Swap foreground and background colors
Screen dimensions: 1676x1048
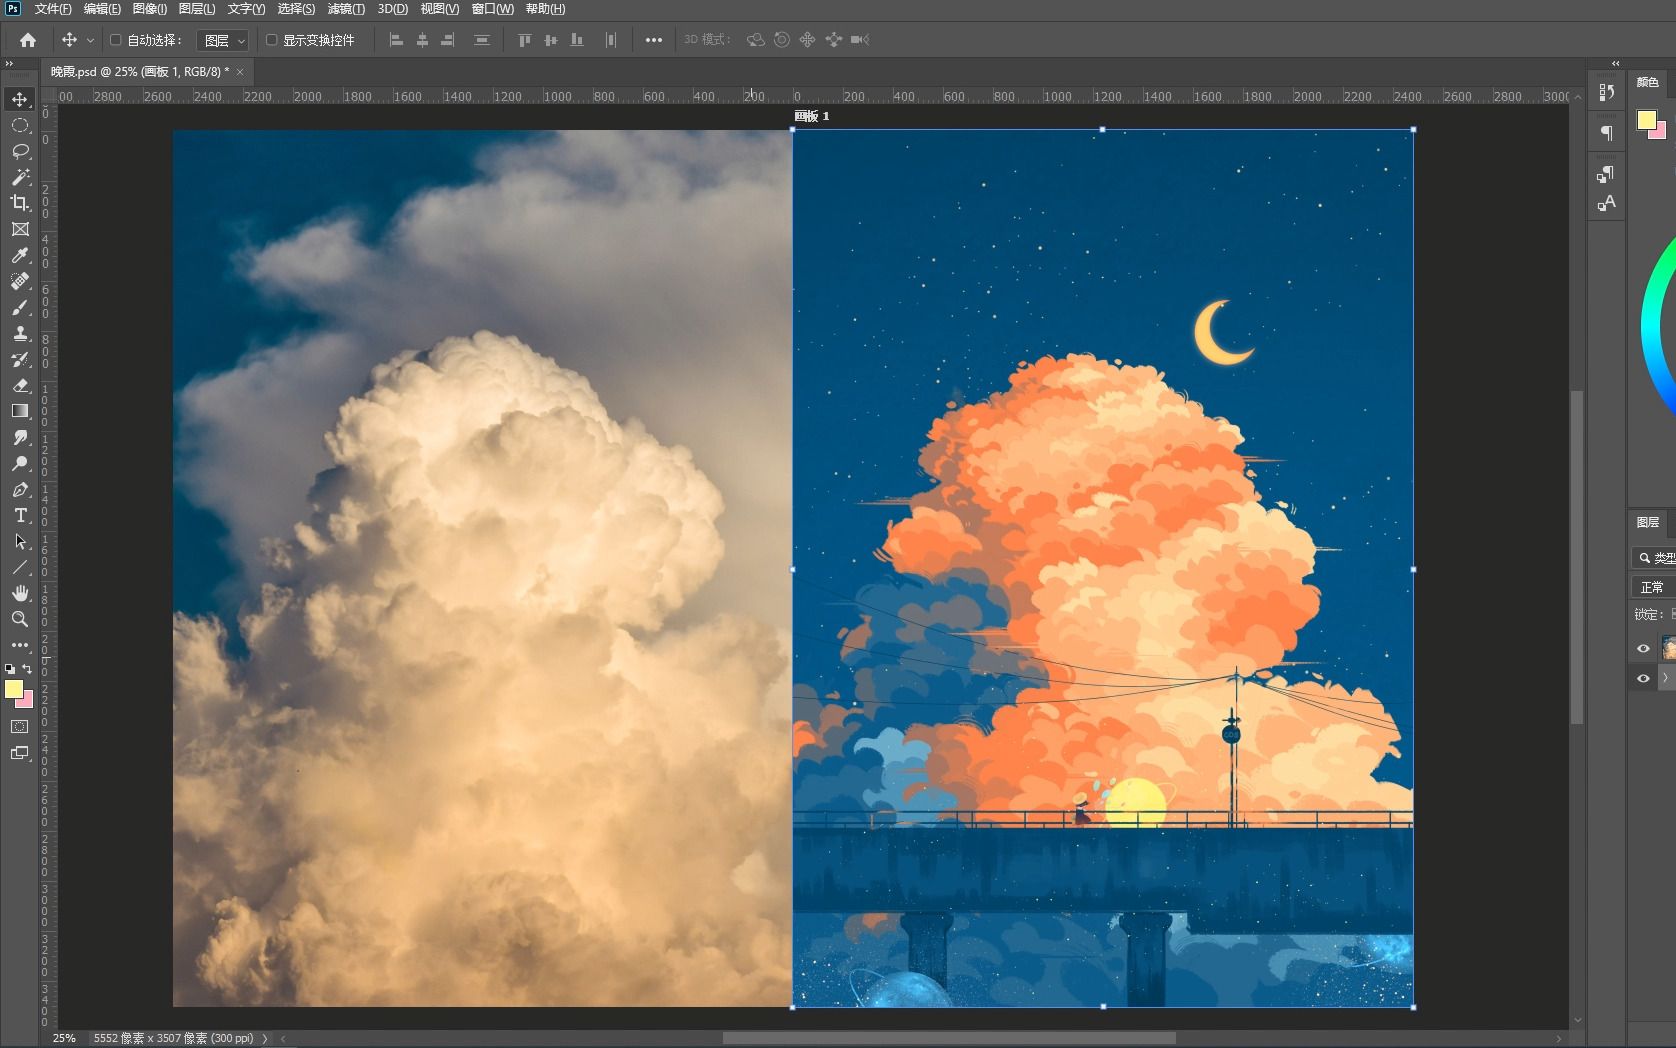(x=27, y=669)
